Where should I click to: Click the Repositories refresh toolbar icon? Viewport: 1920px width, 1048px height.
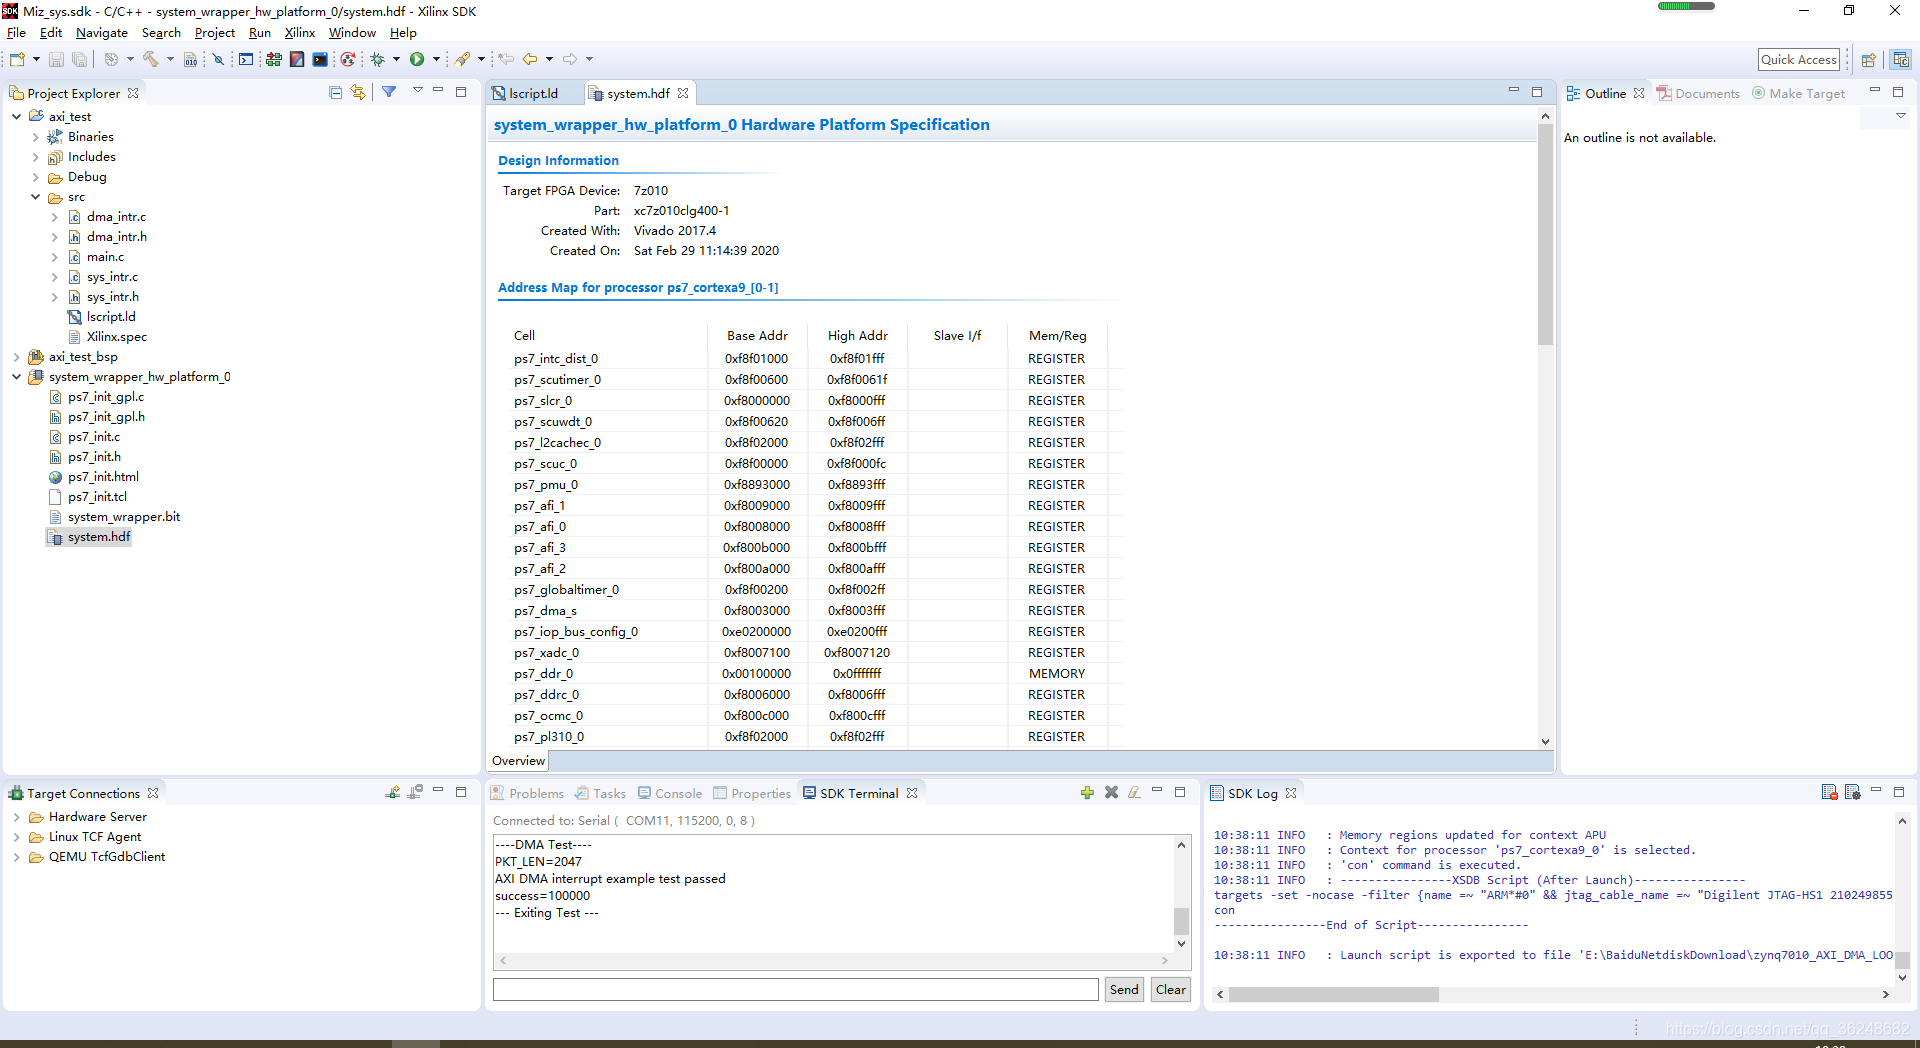click(347, 60)
